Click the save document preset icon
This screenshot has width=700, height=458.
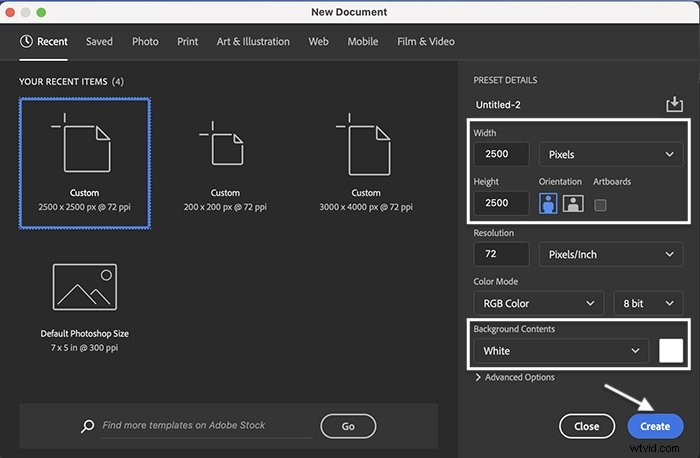[x=674, y=105]
